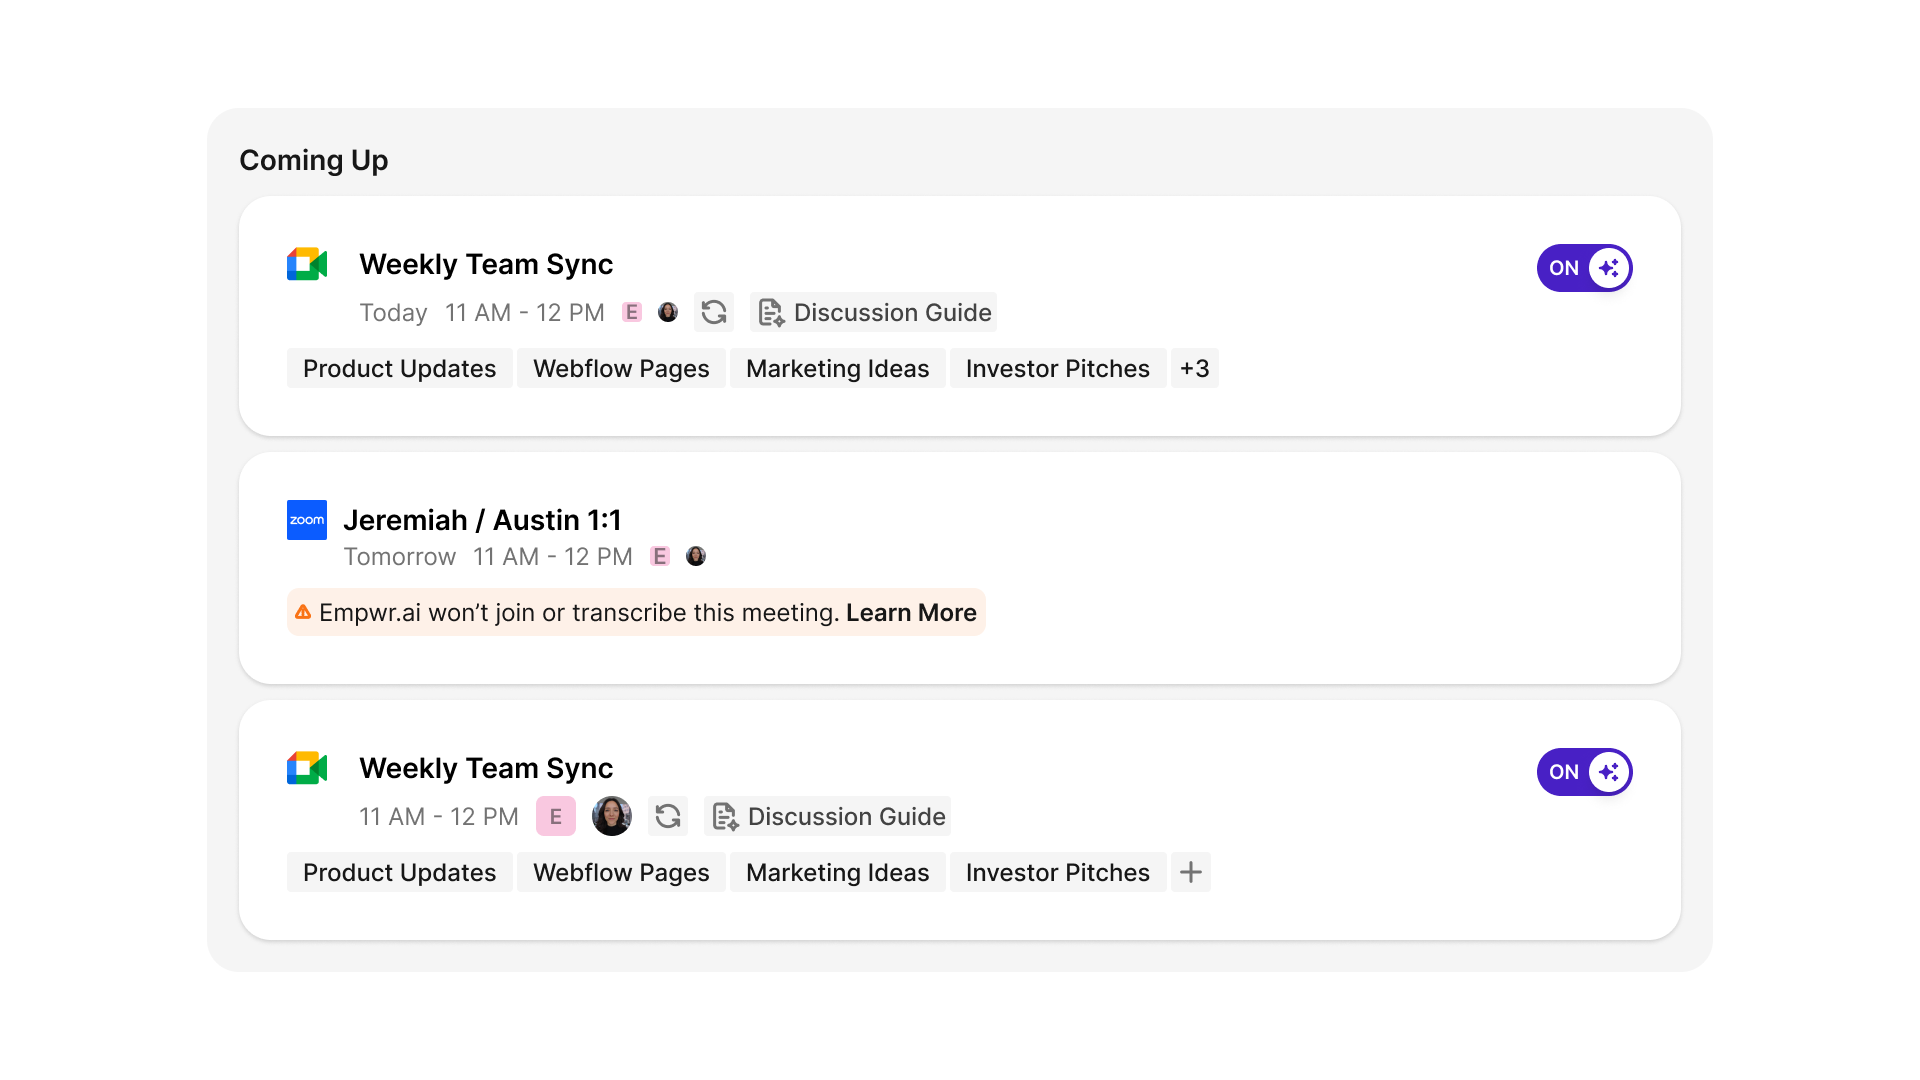Follow the Learn More link
This screenshot has width=1920, height=1080.
pos(911,612)
